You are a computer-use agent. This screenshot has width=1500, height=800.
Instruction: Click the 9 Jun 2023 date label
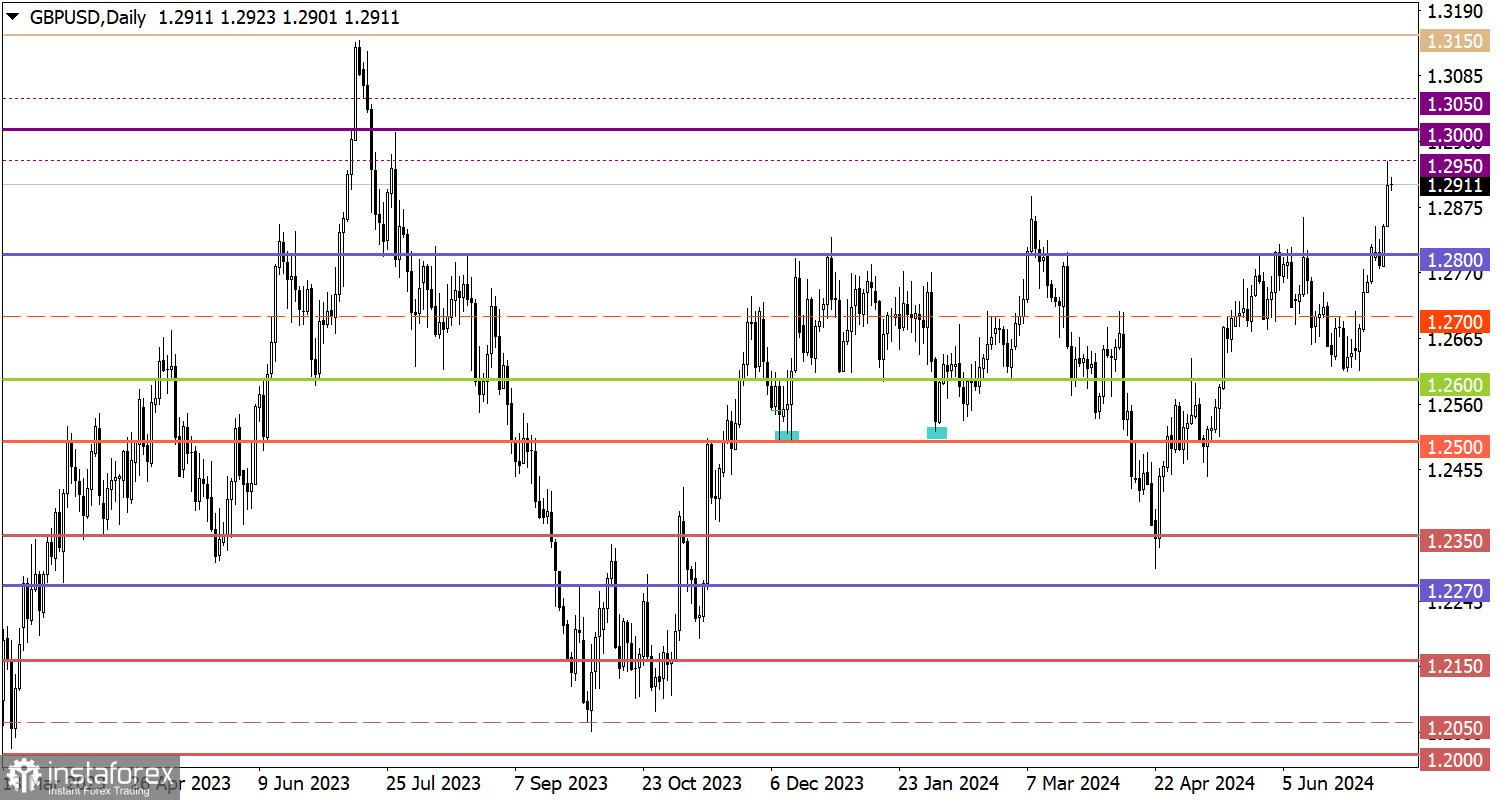tap(303, 783)
